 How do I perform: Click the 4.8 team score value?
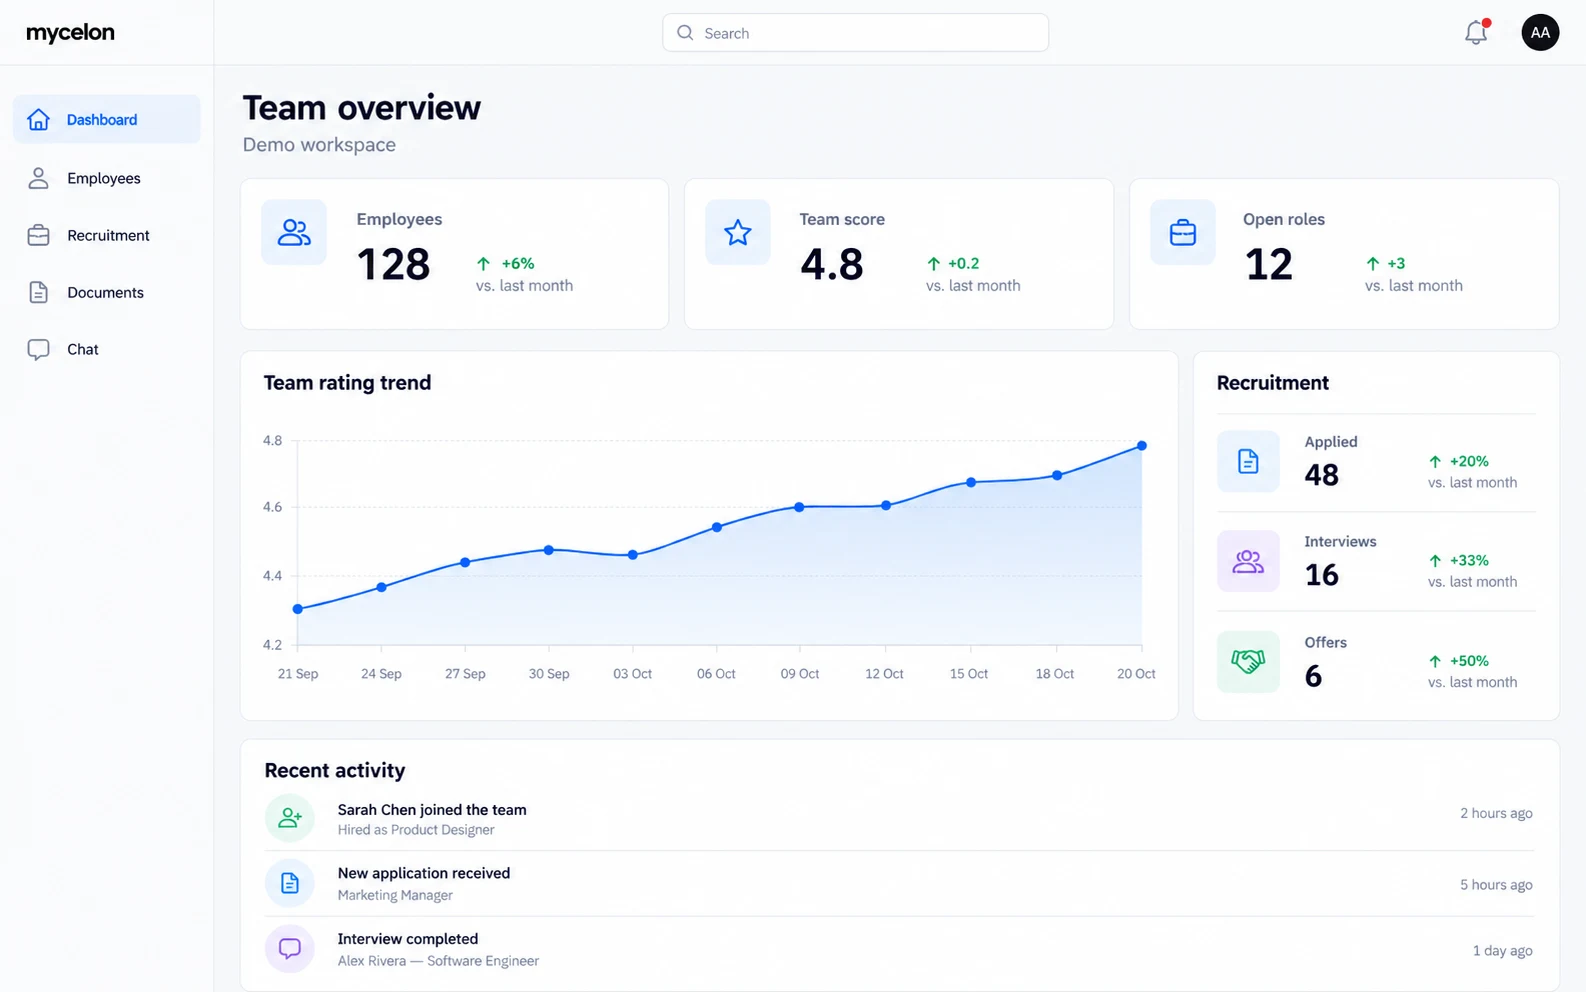(832, 265)
